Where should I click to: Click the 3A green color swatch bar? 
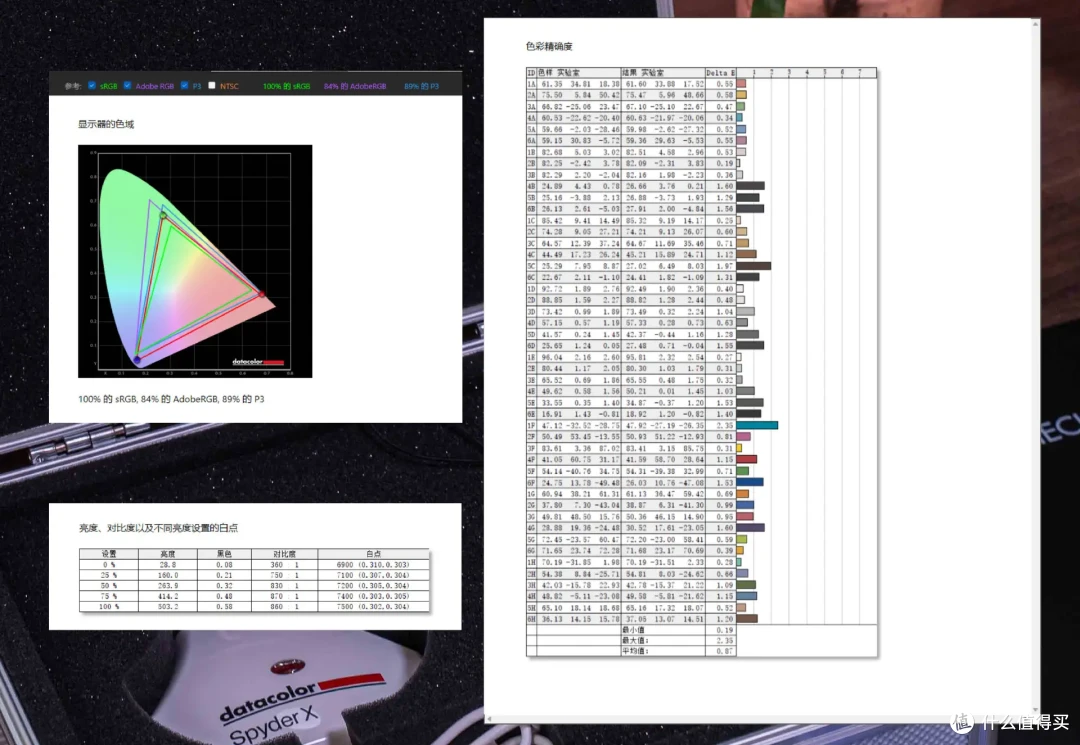[740, 106]
